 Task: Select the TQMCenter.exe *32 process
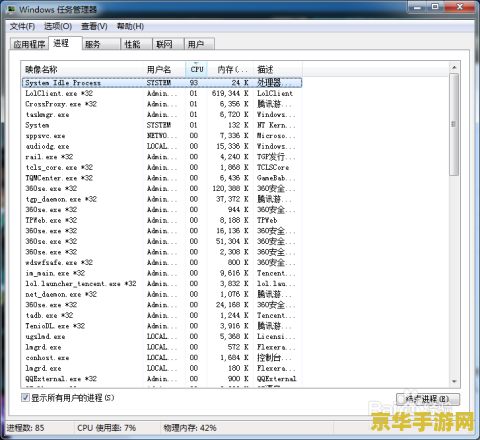click(x=162, y=178)
